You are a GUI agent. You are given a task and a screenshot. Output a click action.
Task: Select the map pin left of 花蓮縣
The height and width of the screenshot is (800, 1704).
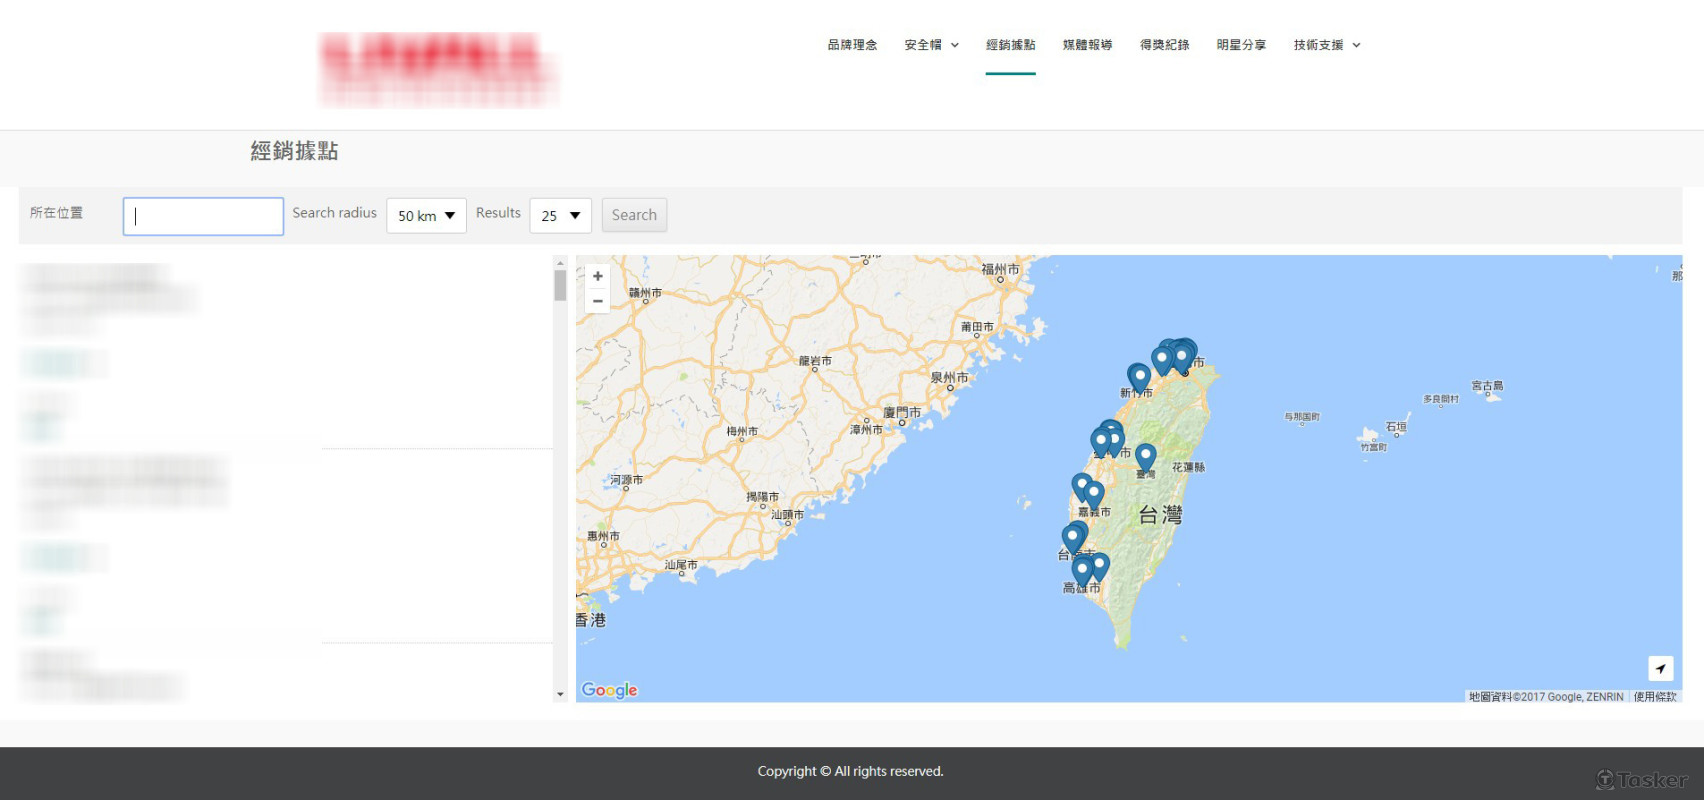tap(1146, 458)
